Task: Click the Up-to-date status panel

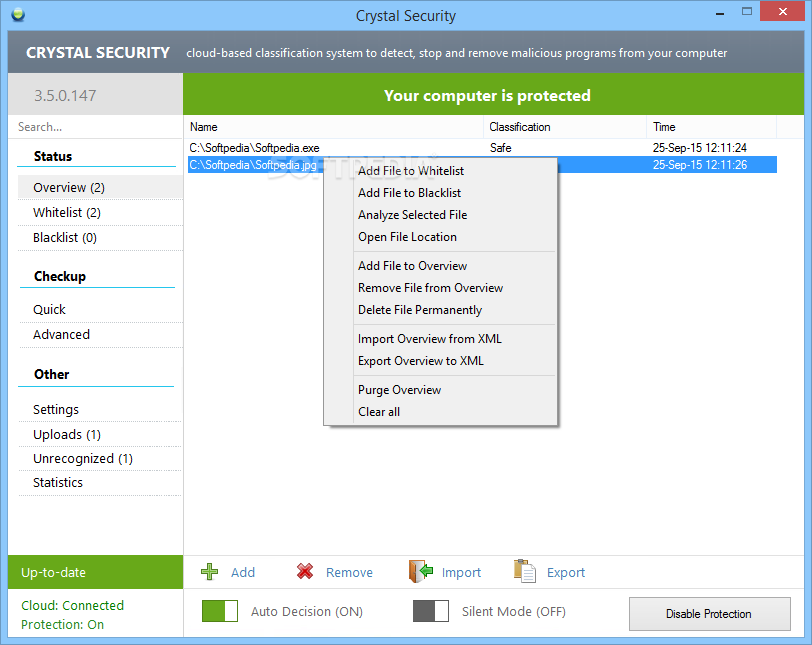Action: pos(96,572)
